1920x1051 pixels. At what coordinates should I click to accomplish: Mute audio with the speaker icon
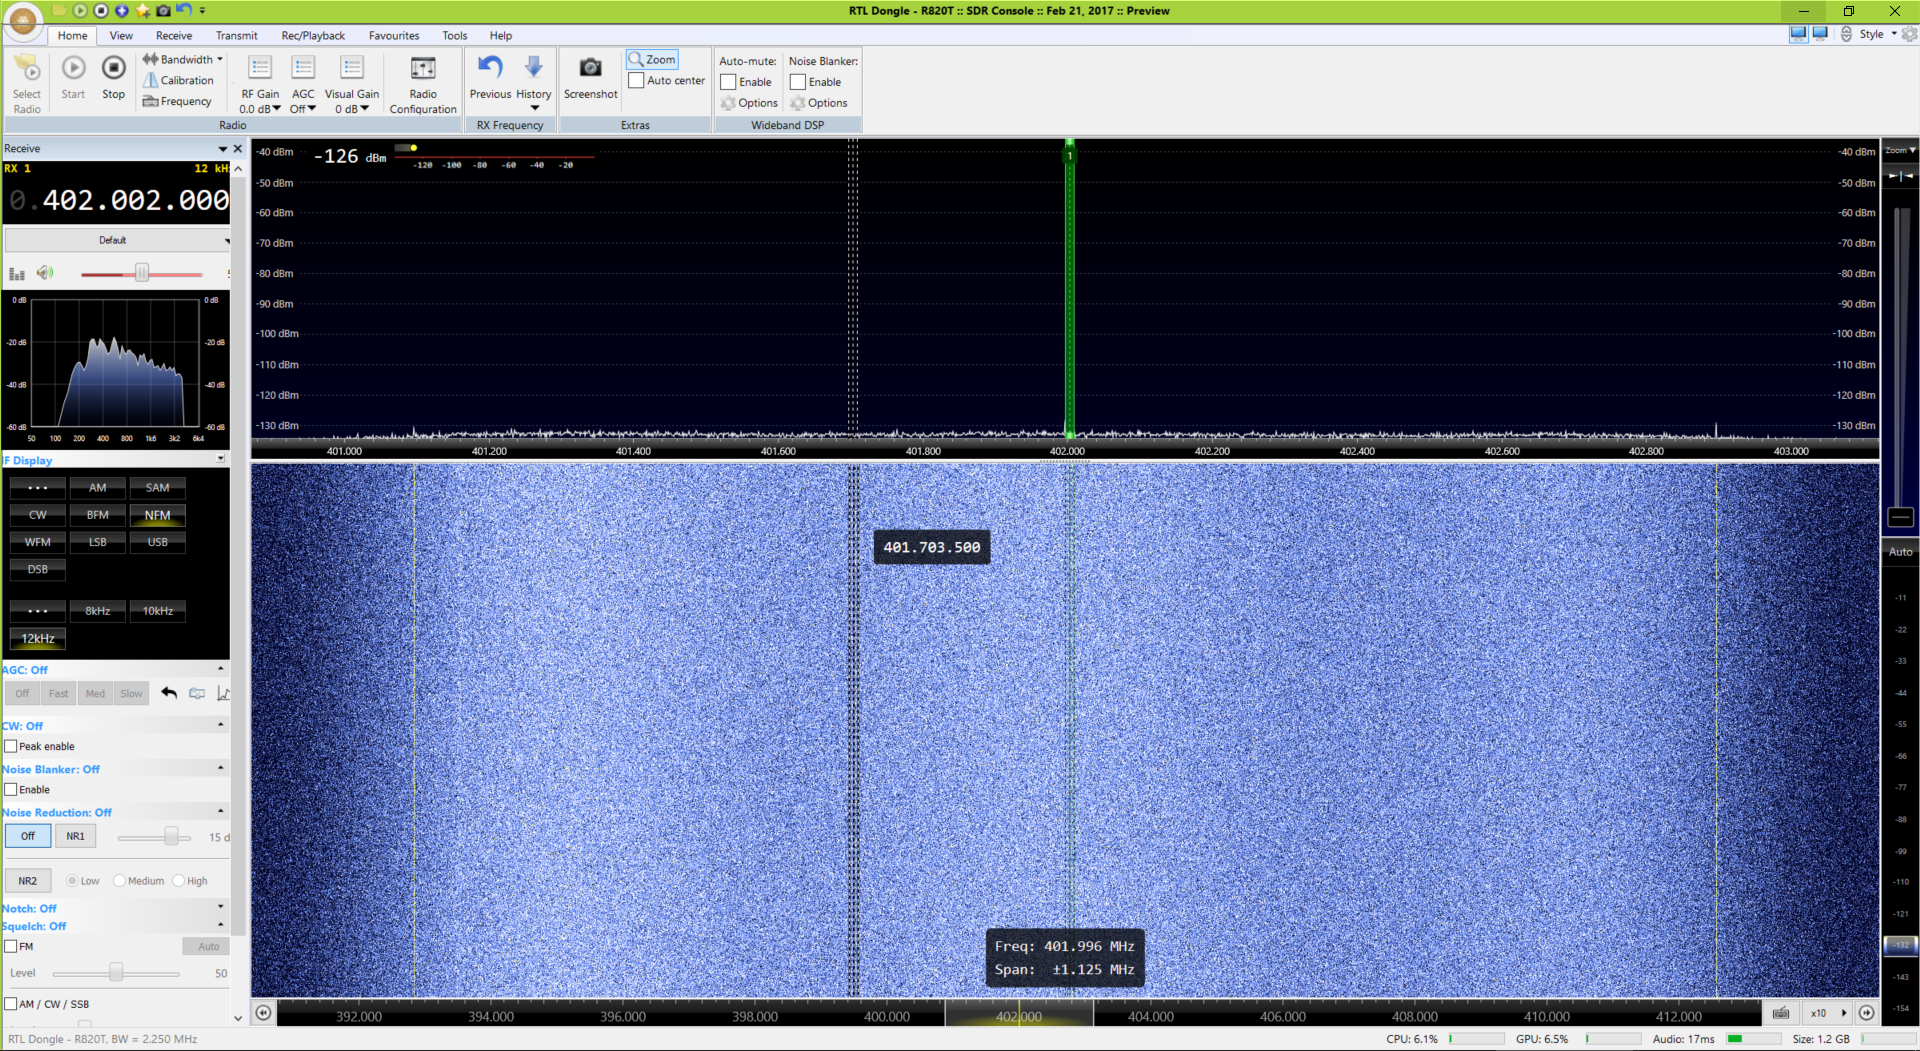(45, 273)
